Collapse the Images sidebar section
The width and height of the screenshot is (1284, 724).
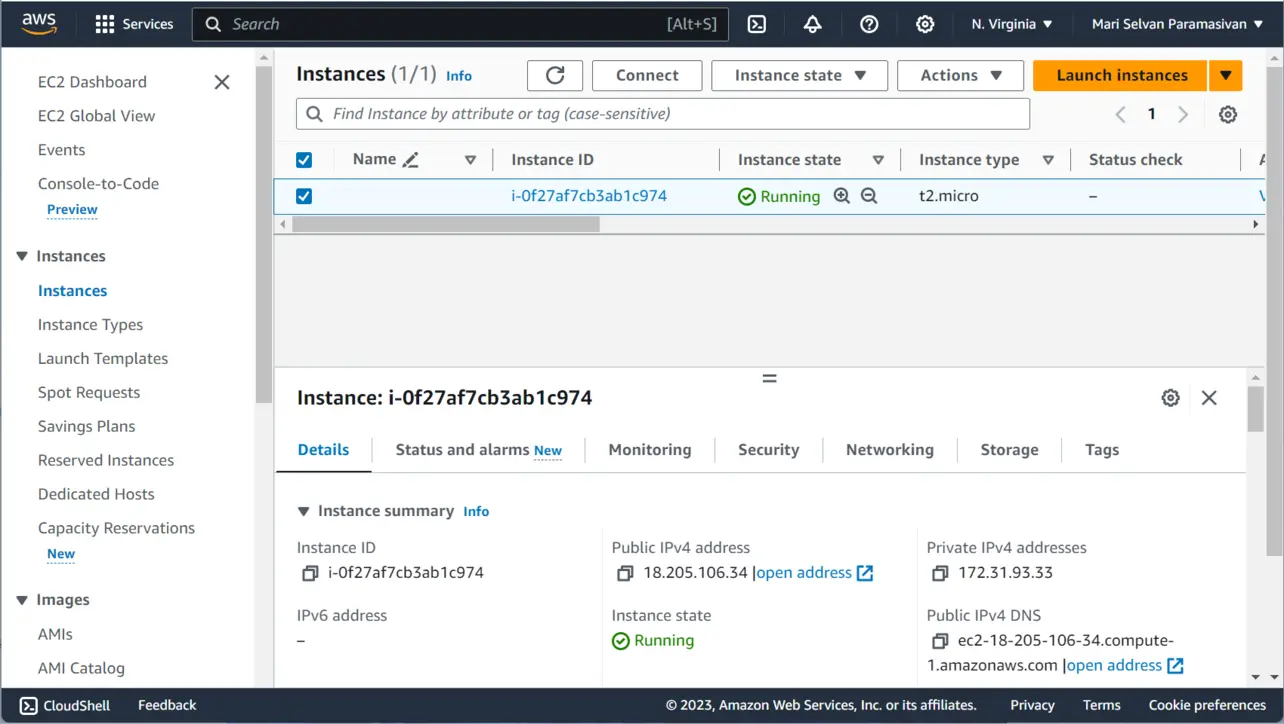(x=22, y=601)
